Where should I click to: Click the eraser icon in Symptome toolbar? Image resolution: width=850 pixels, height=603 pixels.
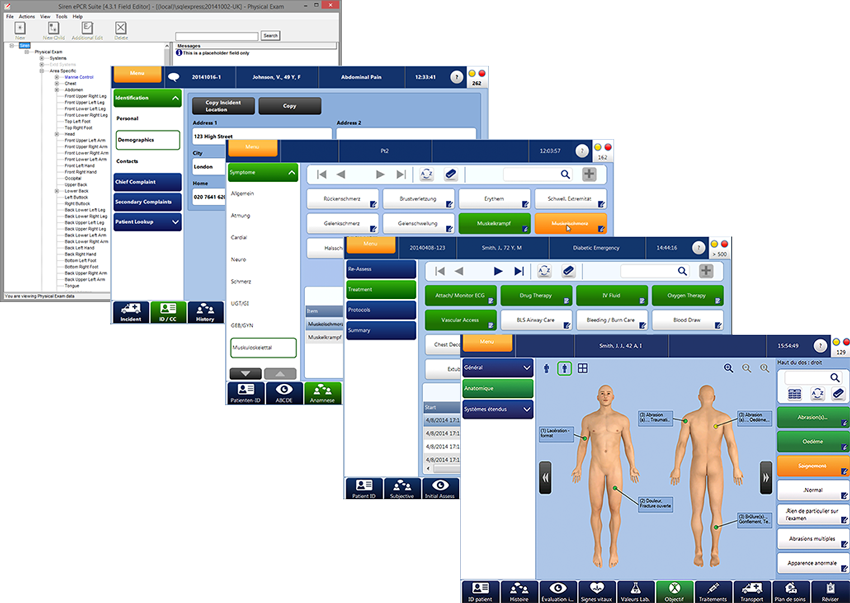coord(450,174)
